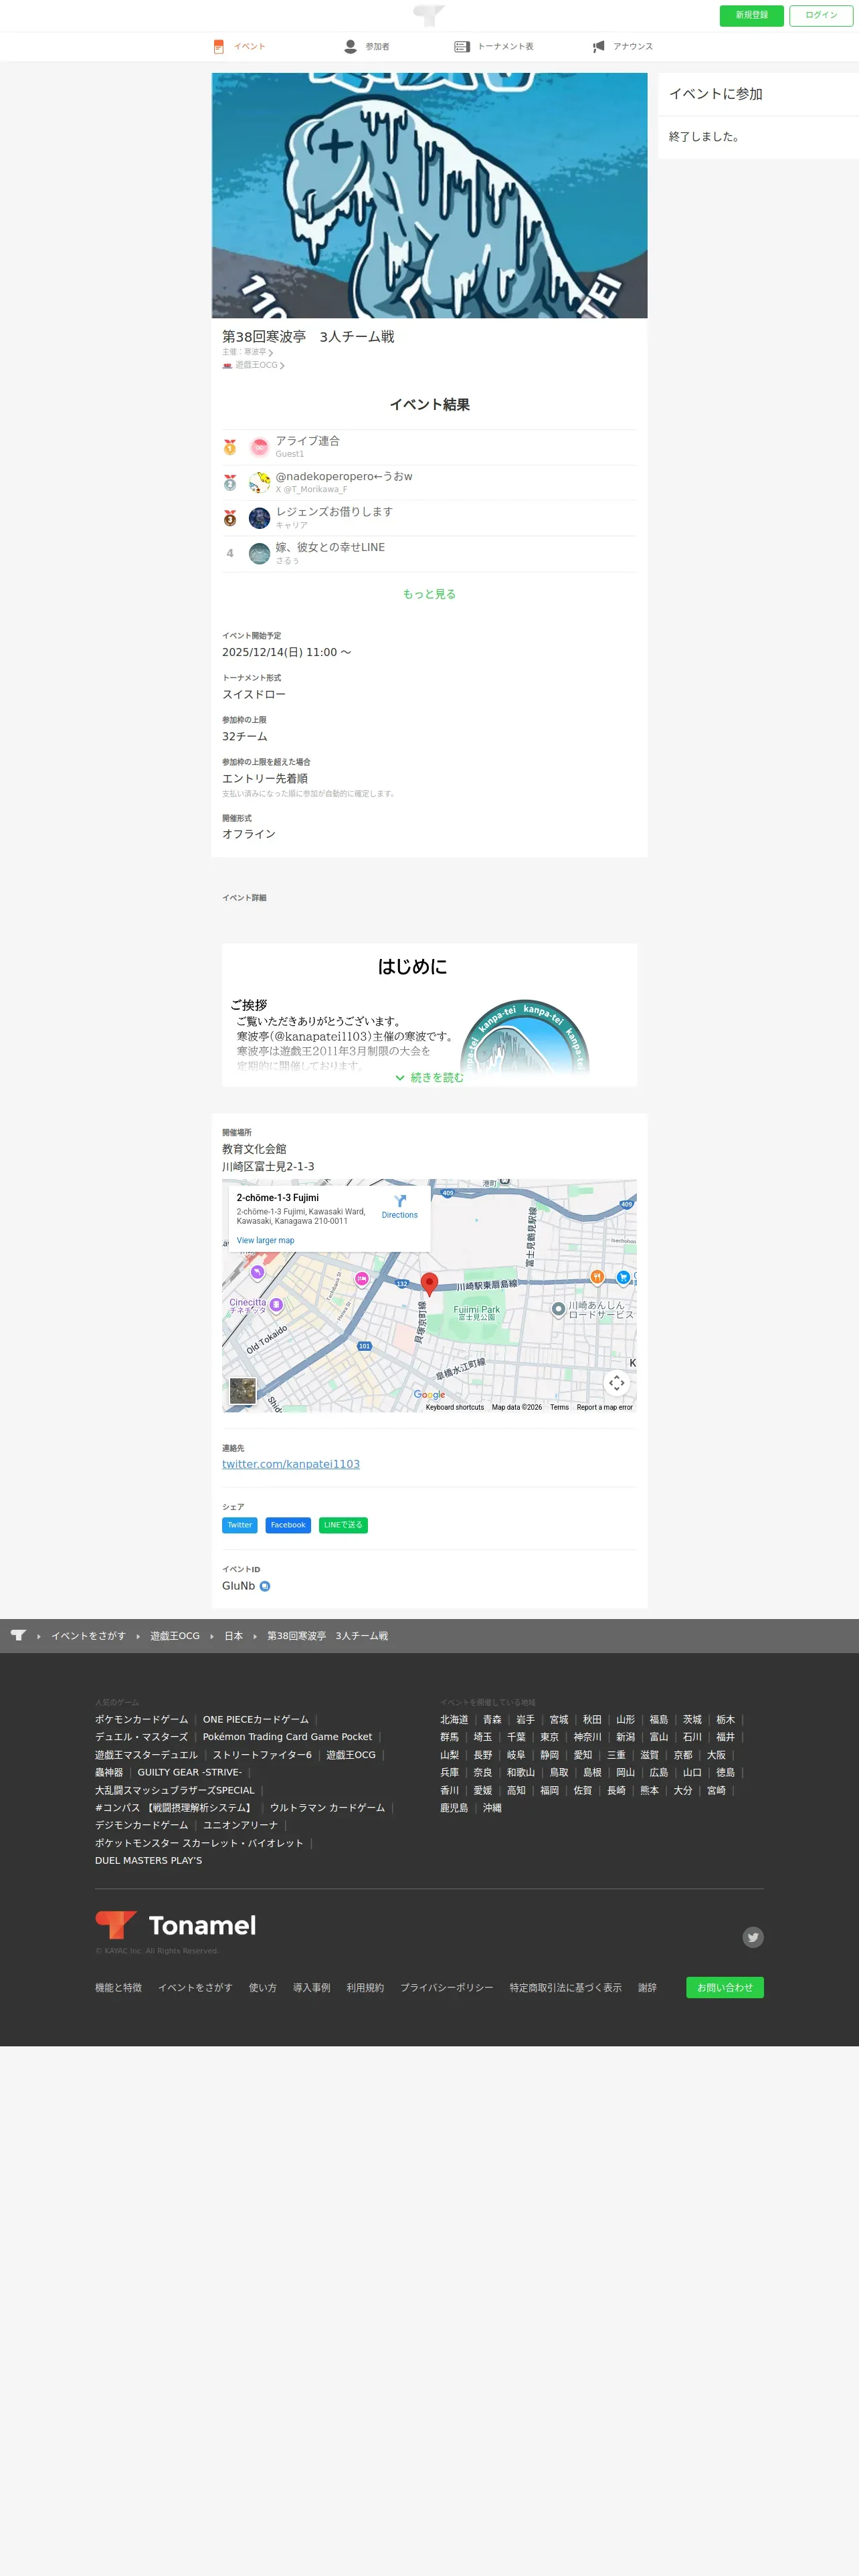The height and width of the screenshot is (2576, 859).
Task: Click the 新規登録 sign-up button
Action: click(752, 15)
